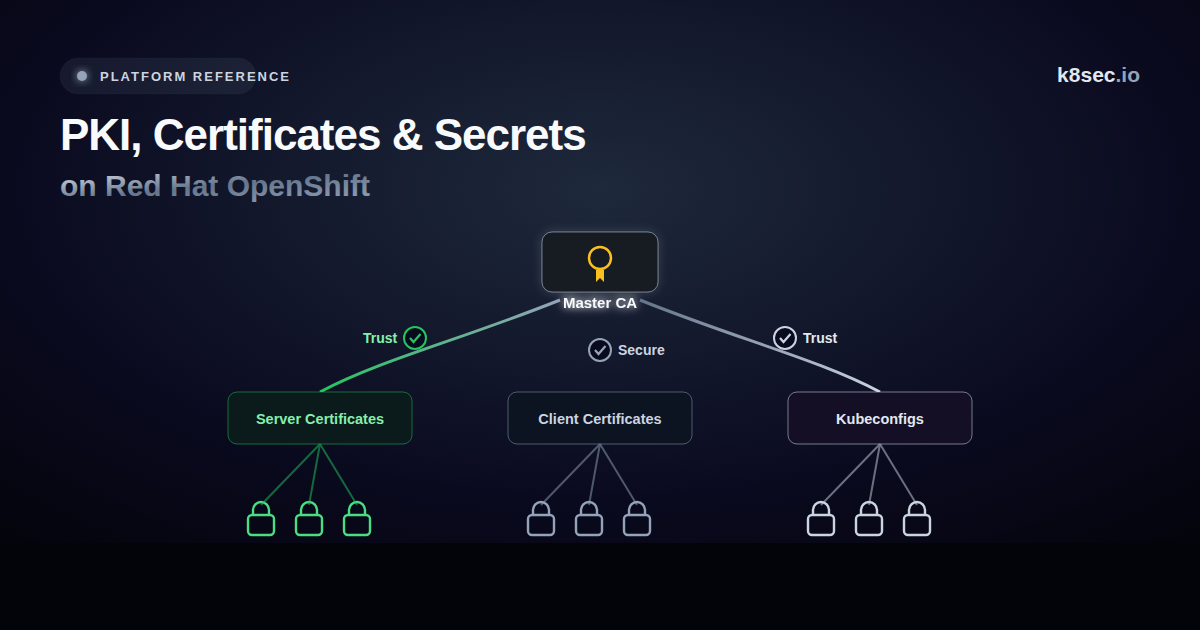The width and height of the screenshot is (1200, 630).
Task: Open the Kubeconfigs node
Action: pos(880,418)
